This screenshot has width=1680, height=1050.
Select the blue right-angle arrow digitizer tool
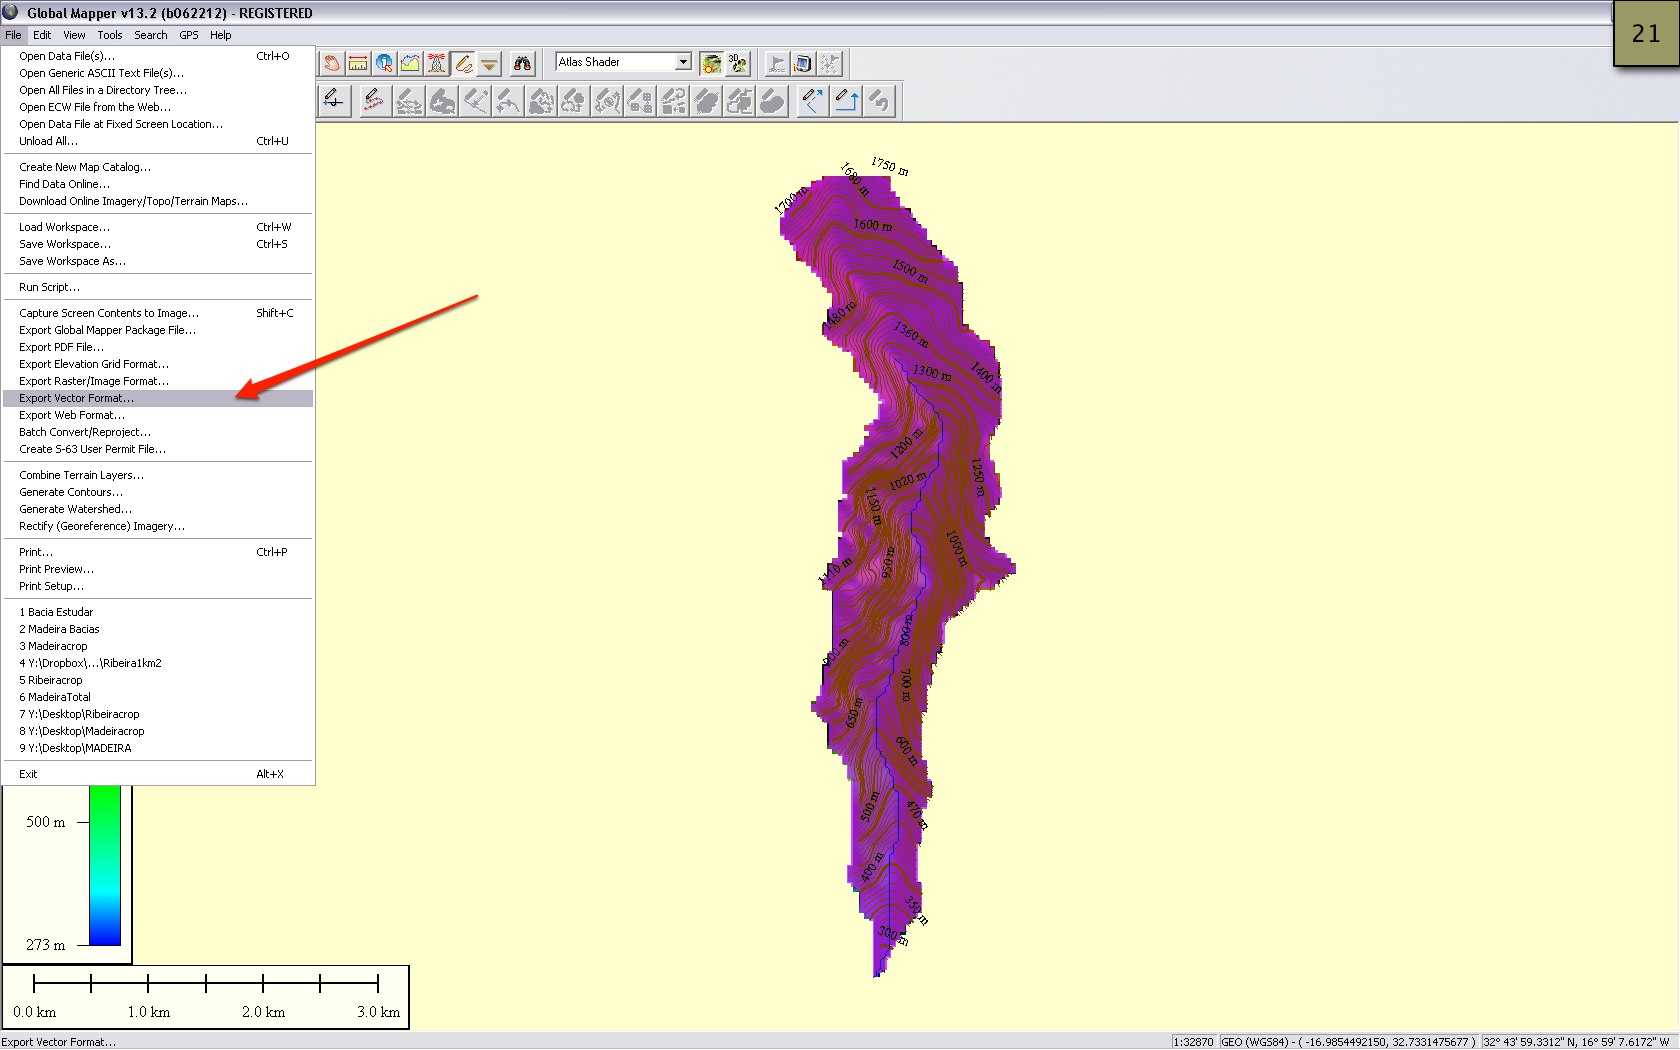(846, 101)
